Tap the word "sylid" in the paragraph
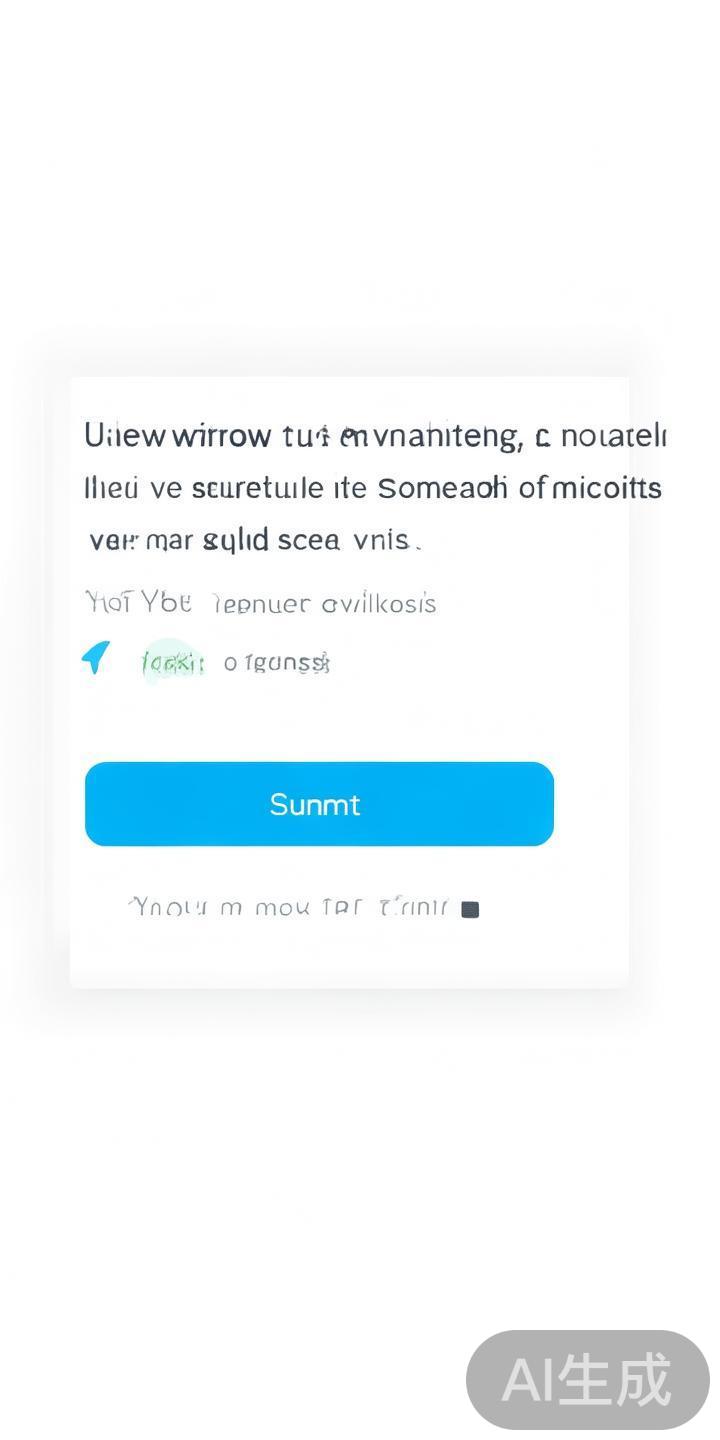The width and height of the screenshot is (720, 1440). click(x=236, y=541)
